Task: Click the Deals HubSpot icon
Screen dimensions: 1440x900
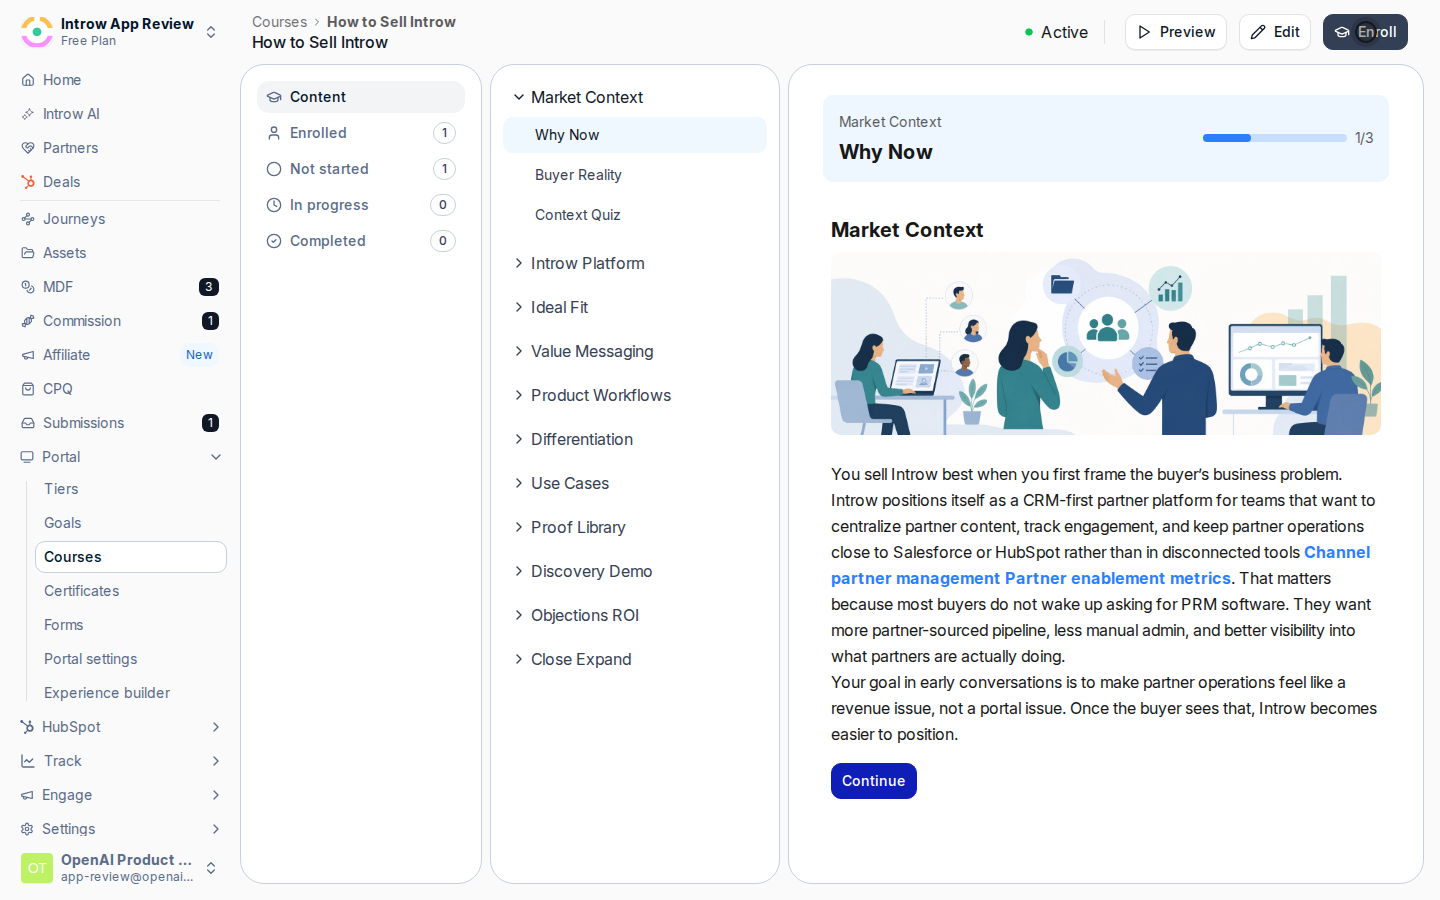Action: click(x=28, y=182)
